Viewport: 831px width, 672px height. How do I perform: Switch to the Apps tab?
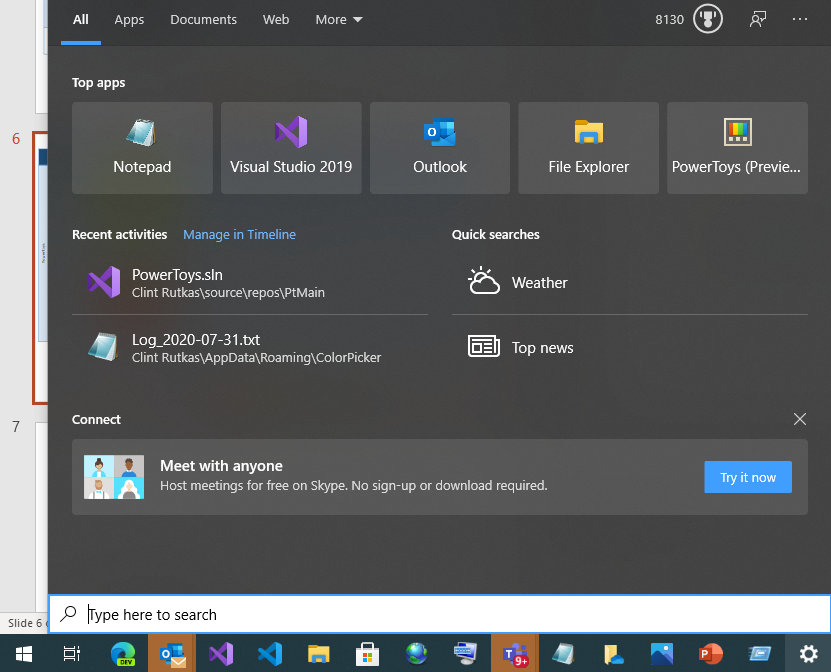(129, 18)
